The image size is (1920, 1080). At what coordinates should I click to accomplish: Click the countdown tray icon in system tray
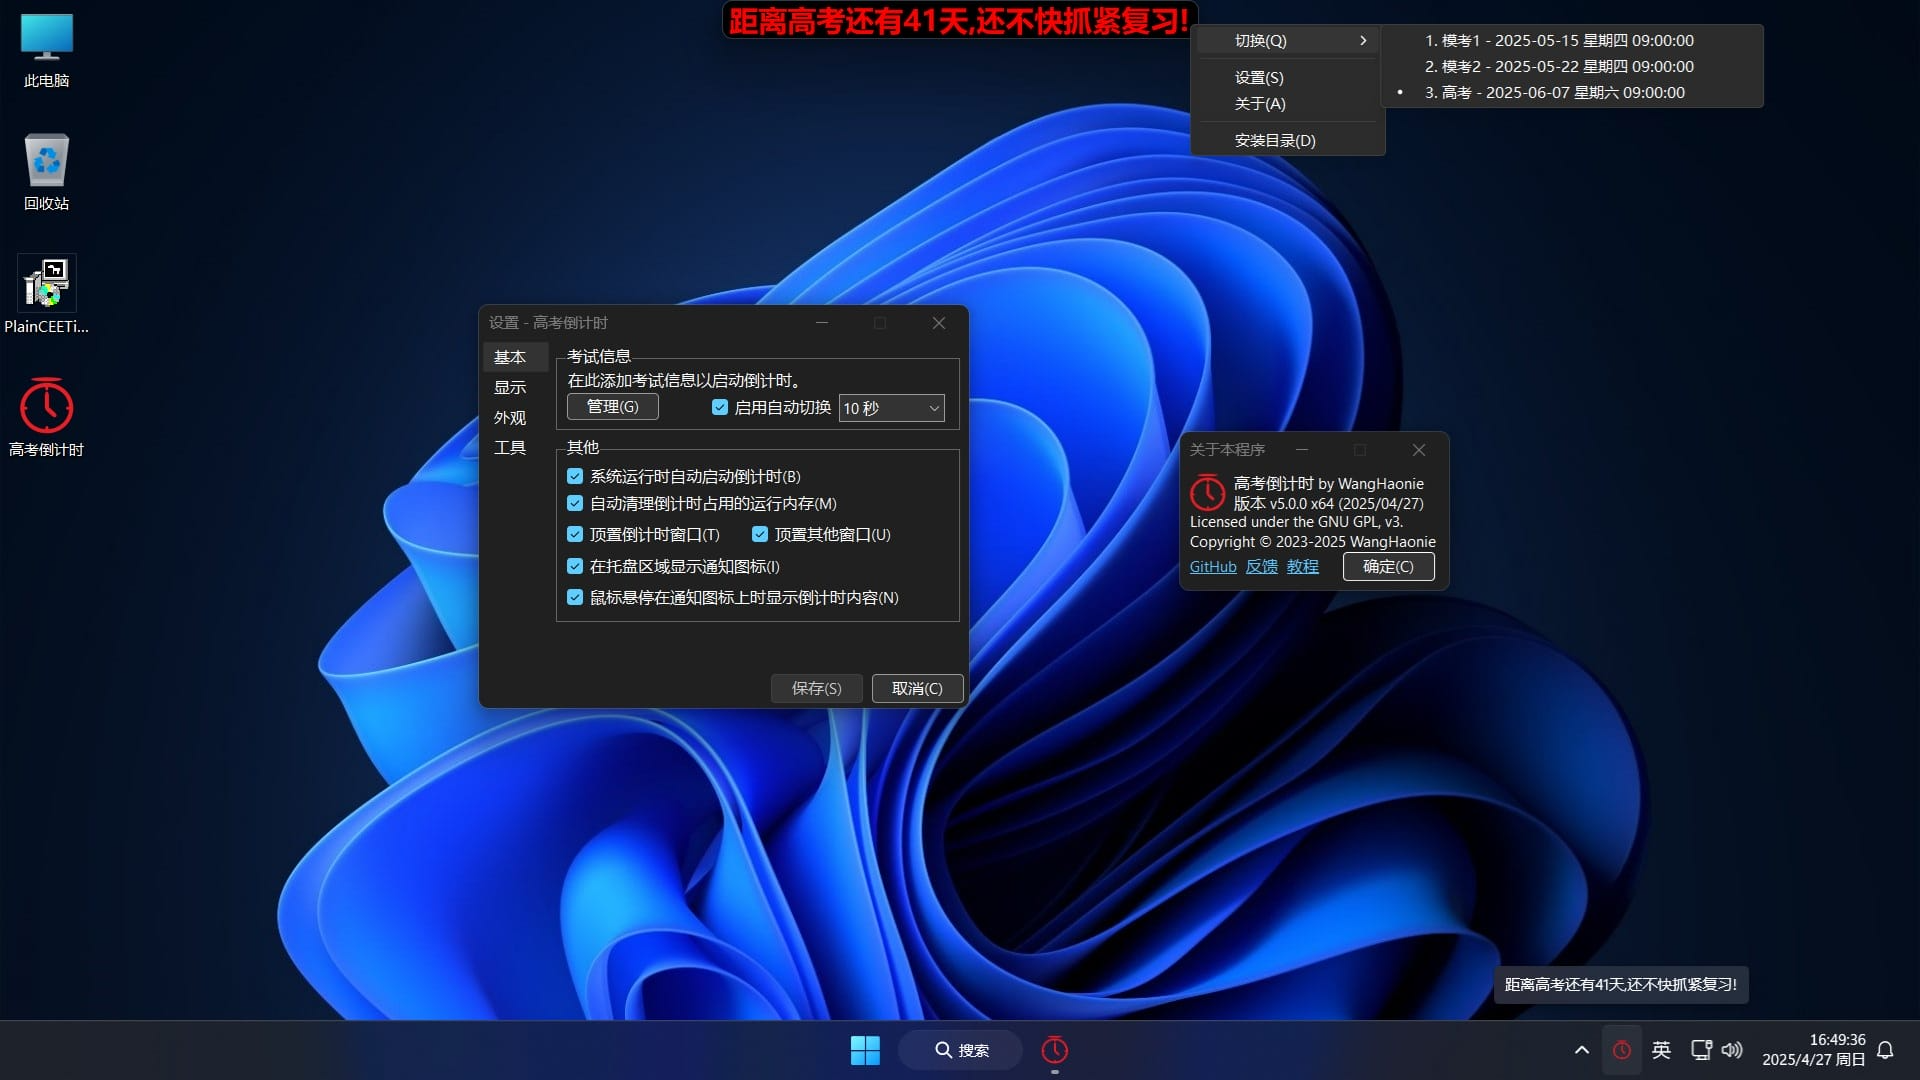tap(1621, 1050)
